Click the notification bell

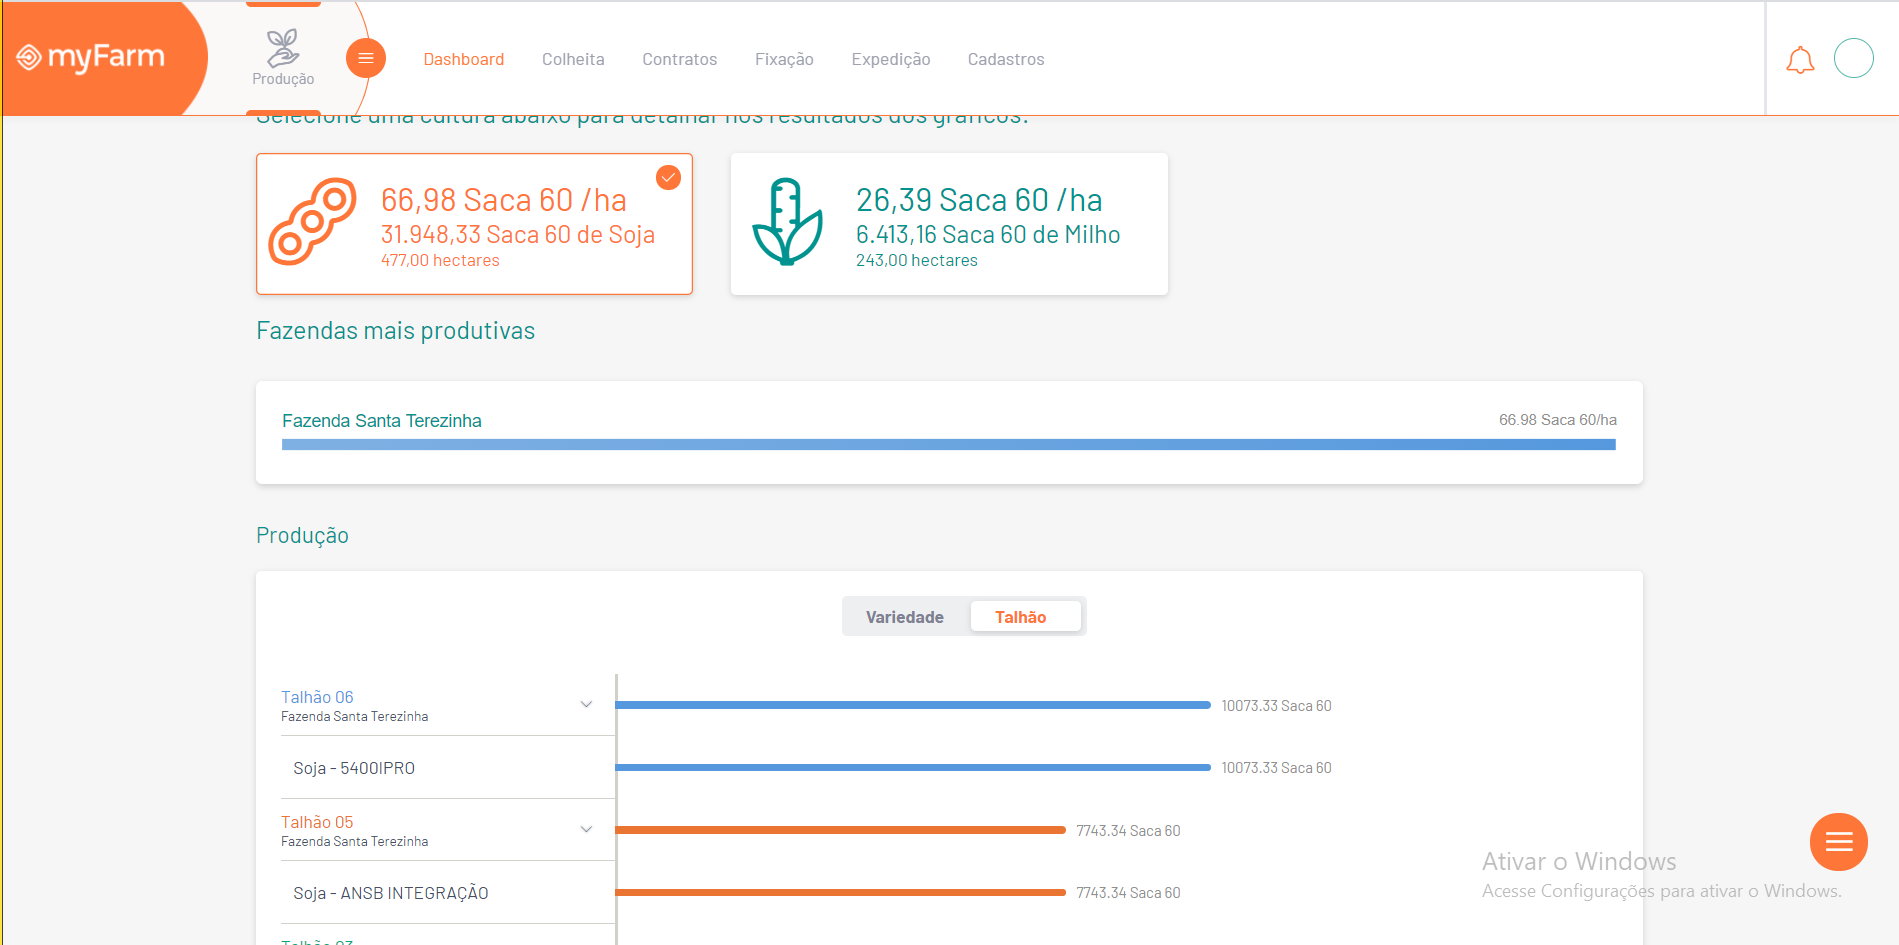coord(1801,59)
